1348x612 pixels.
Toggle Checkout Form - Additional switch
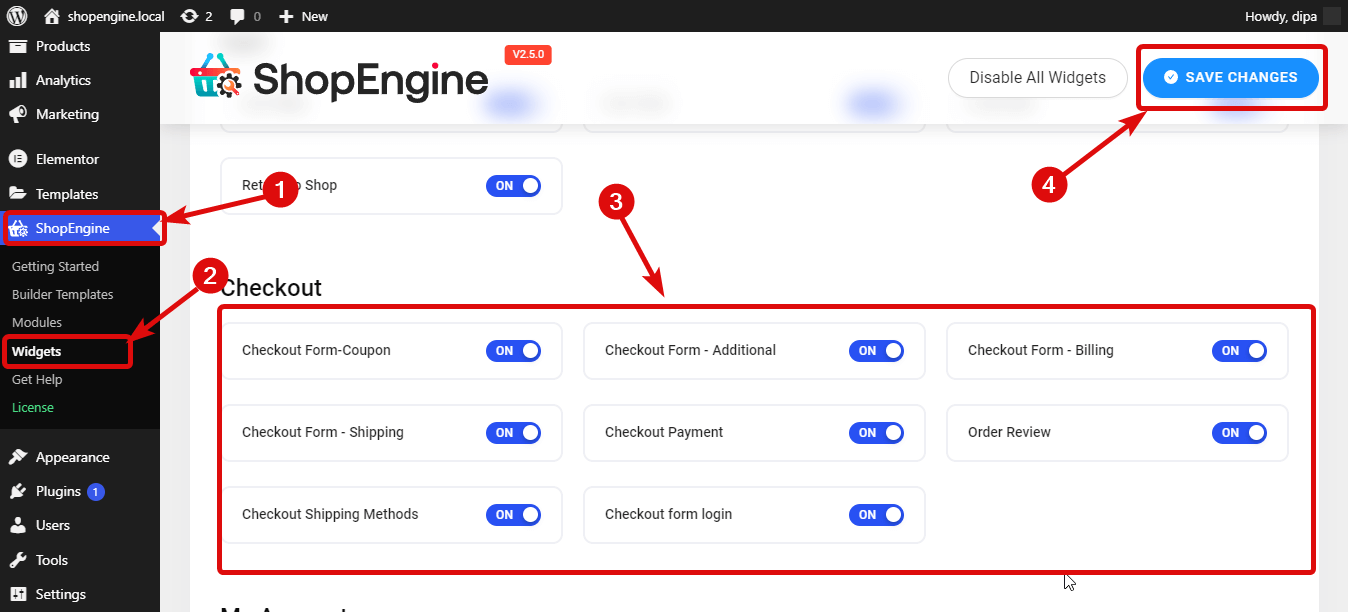(876, 351)
